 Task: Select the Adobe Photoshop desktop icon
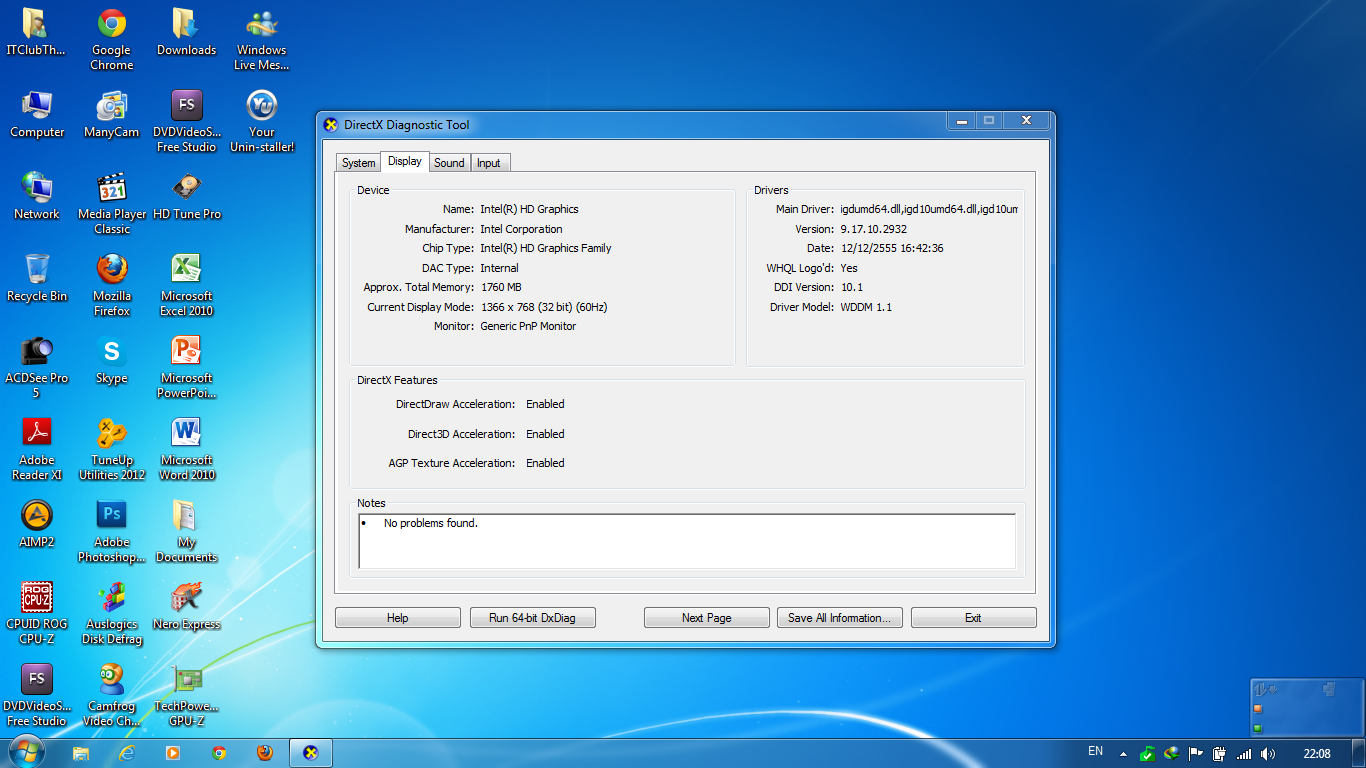[112, 532]
